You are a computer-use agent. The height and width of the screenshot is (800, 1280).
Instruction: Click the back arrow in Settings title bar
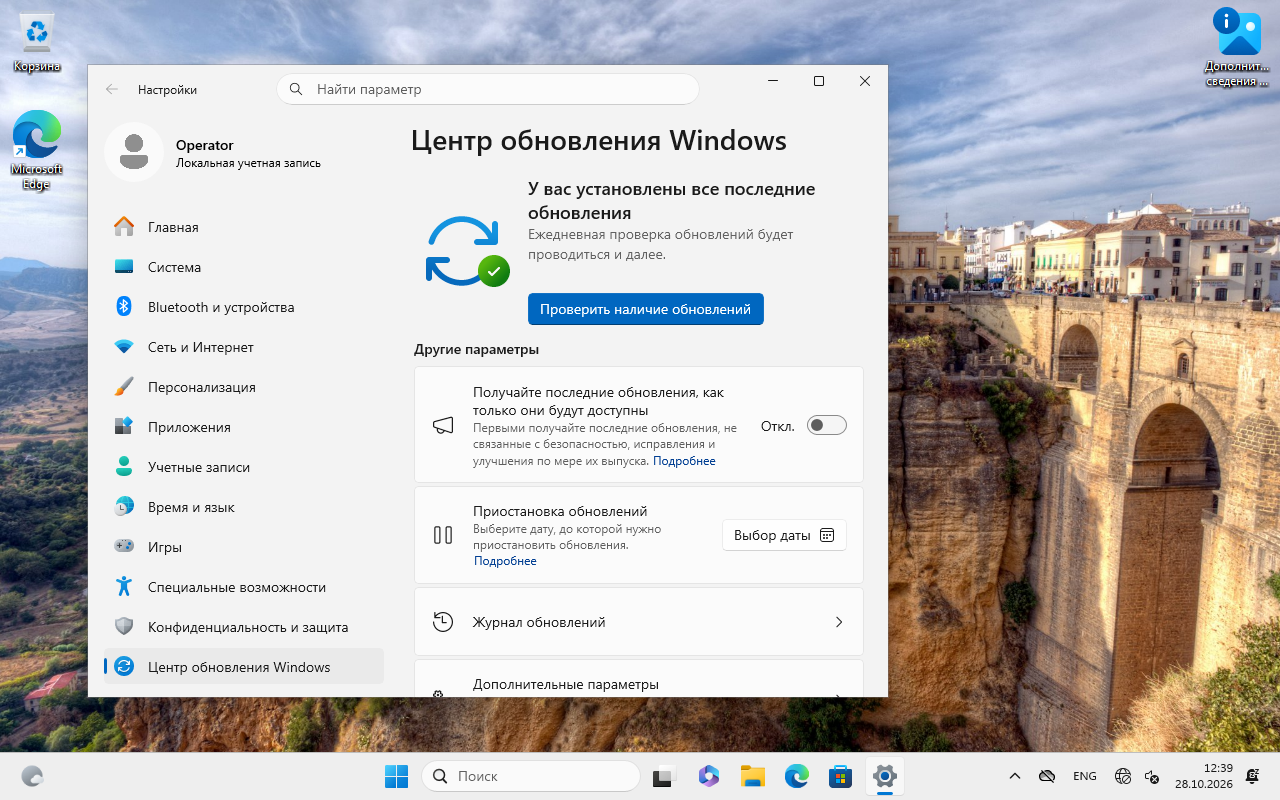point(112,89)
